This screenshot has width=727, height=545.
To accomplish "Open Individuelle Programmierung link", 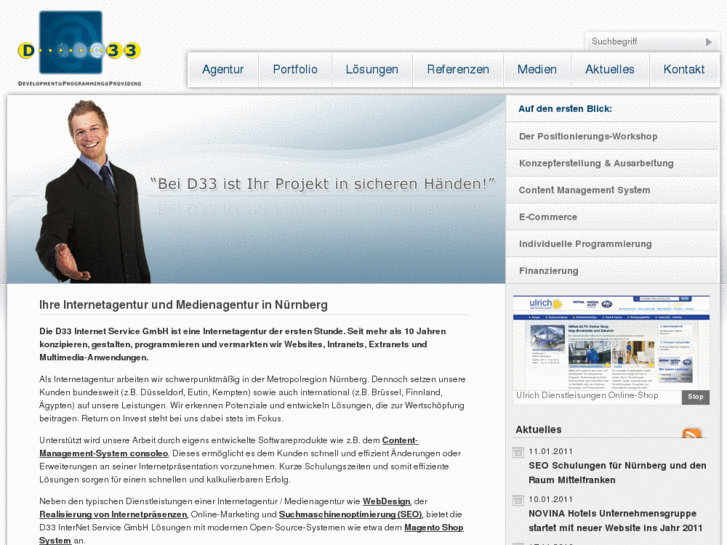I will click(612, 244).
